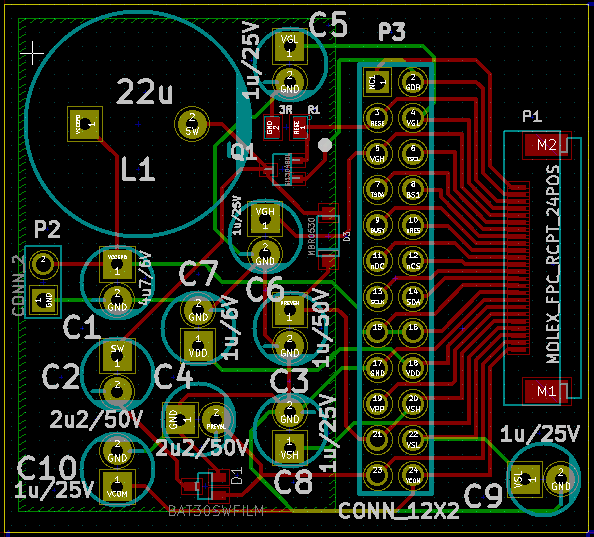Select the GND pad 2 of capacitor C5
594x537 pixels.
tap(289, 82)
